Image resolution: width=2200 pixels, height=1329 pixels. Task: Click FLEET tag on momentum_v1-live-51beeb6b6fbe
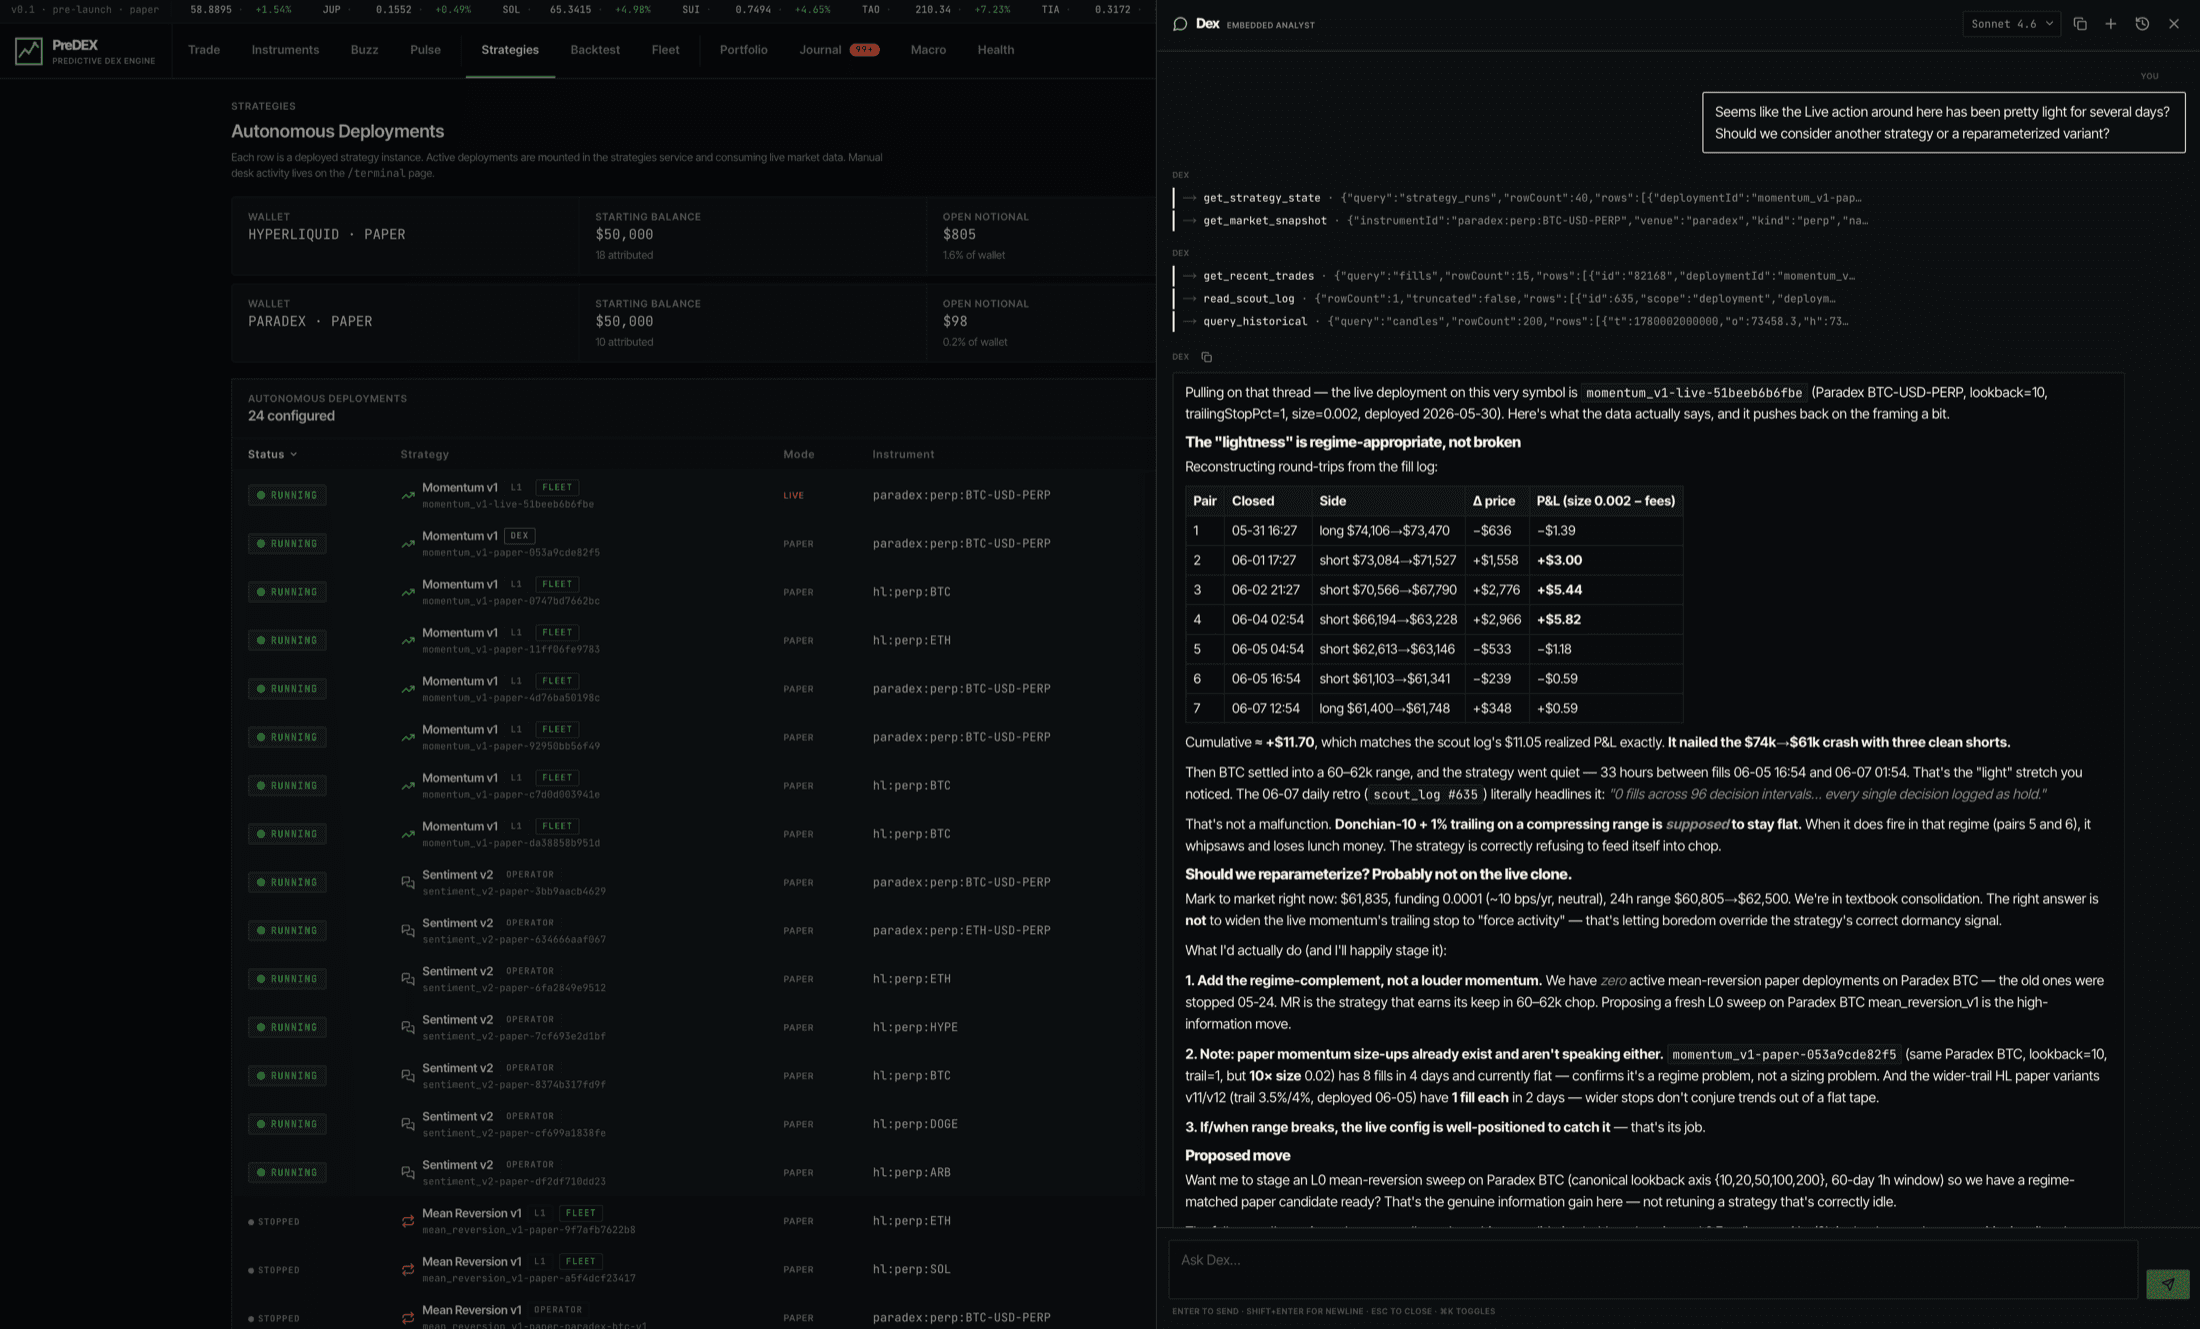557,488
